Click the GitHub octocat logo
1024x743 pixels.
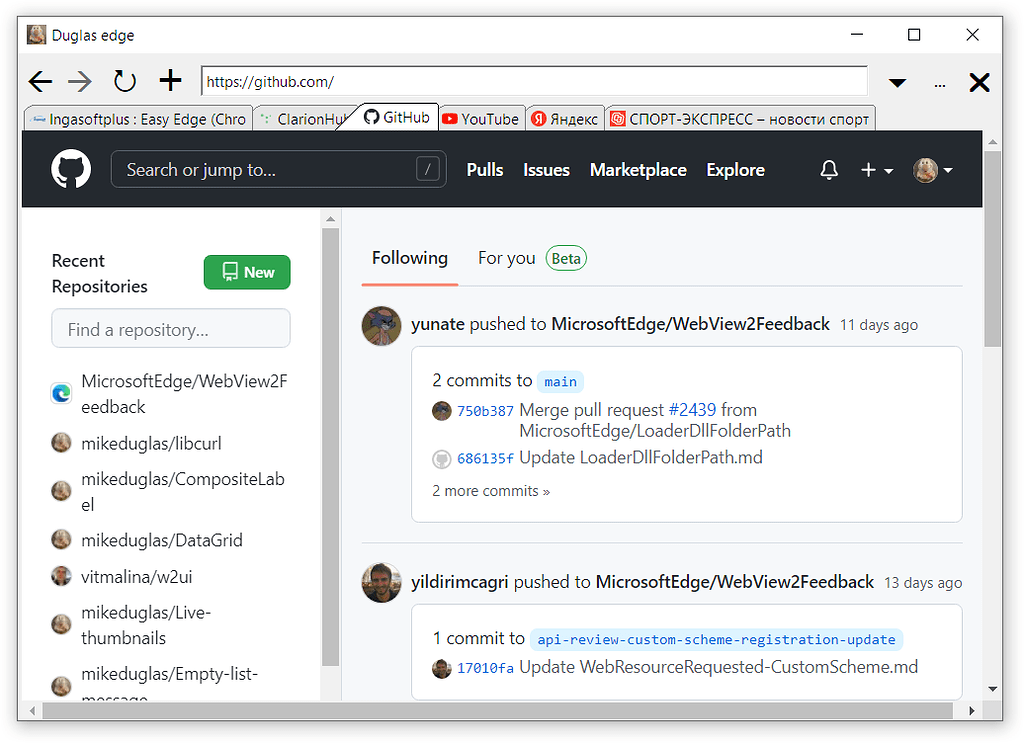coord(70,168)
